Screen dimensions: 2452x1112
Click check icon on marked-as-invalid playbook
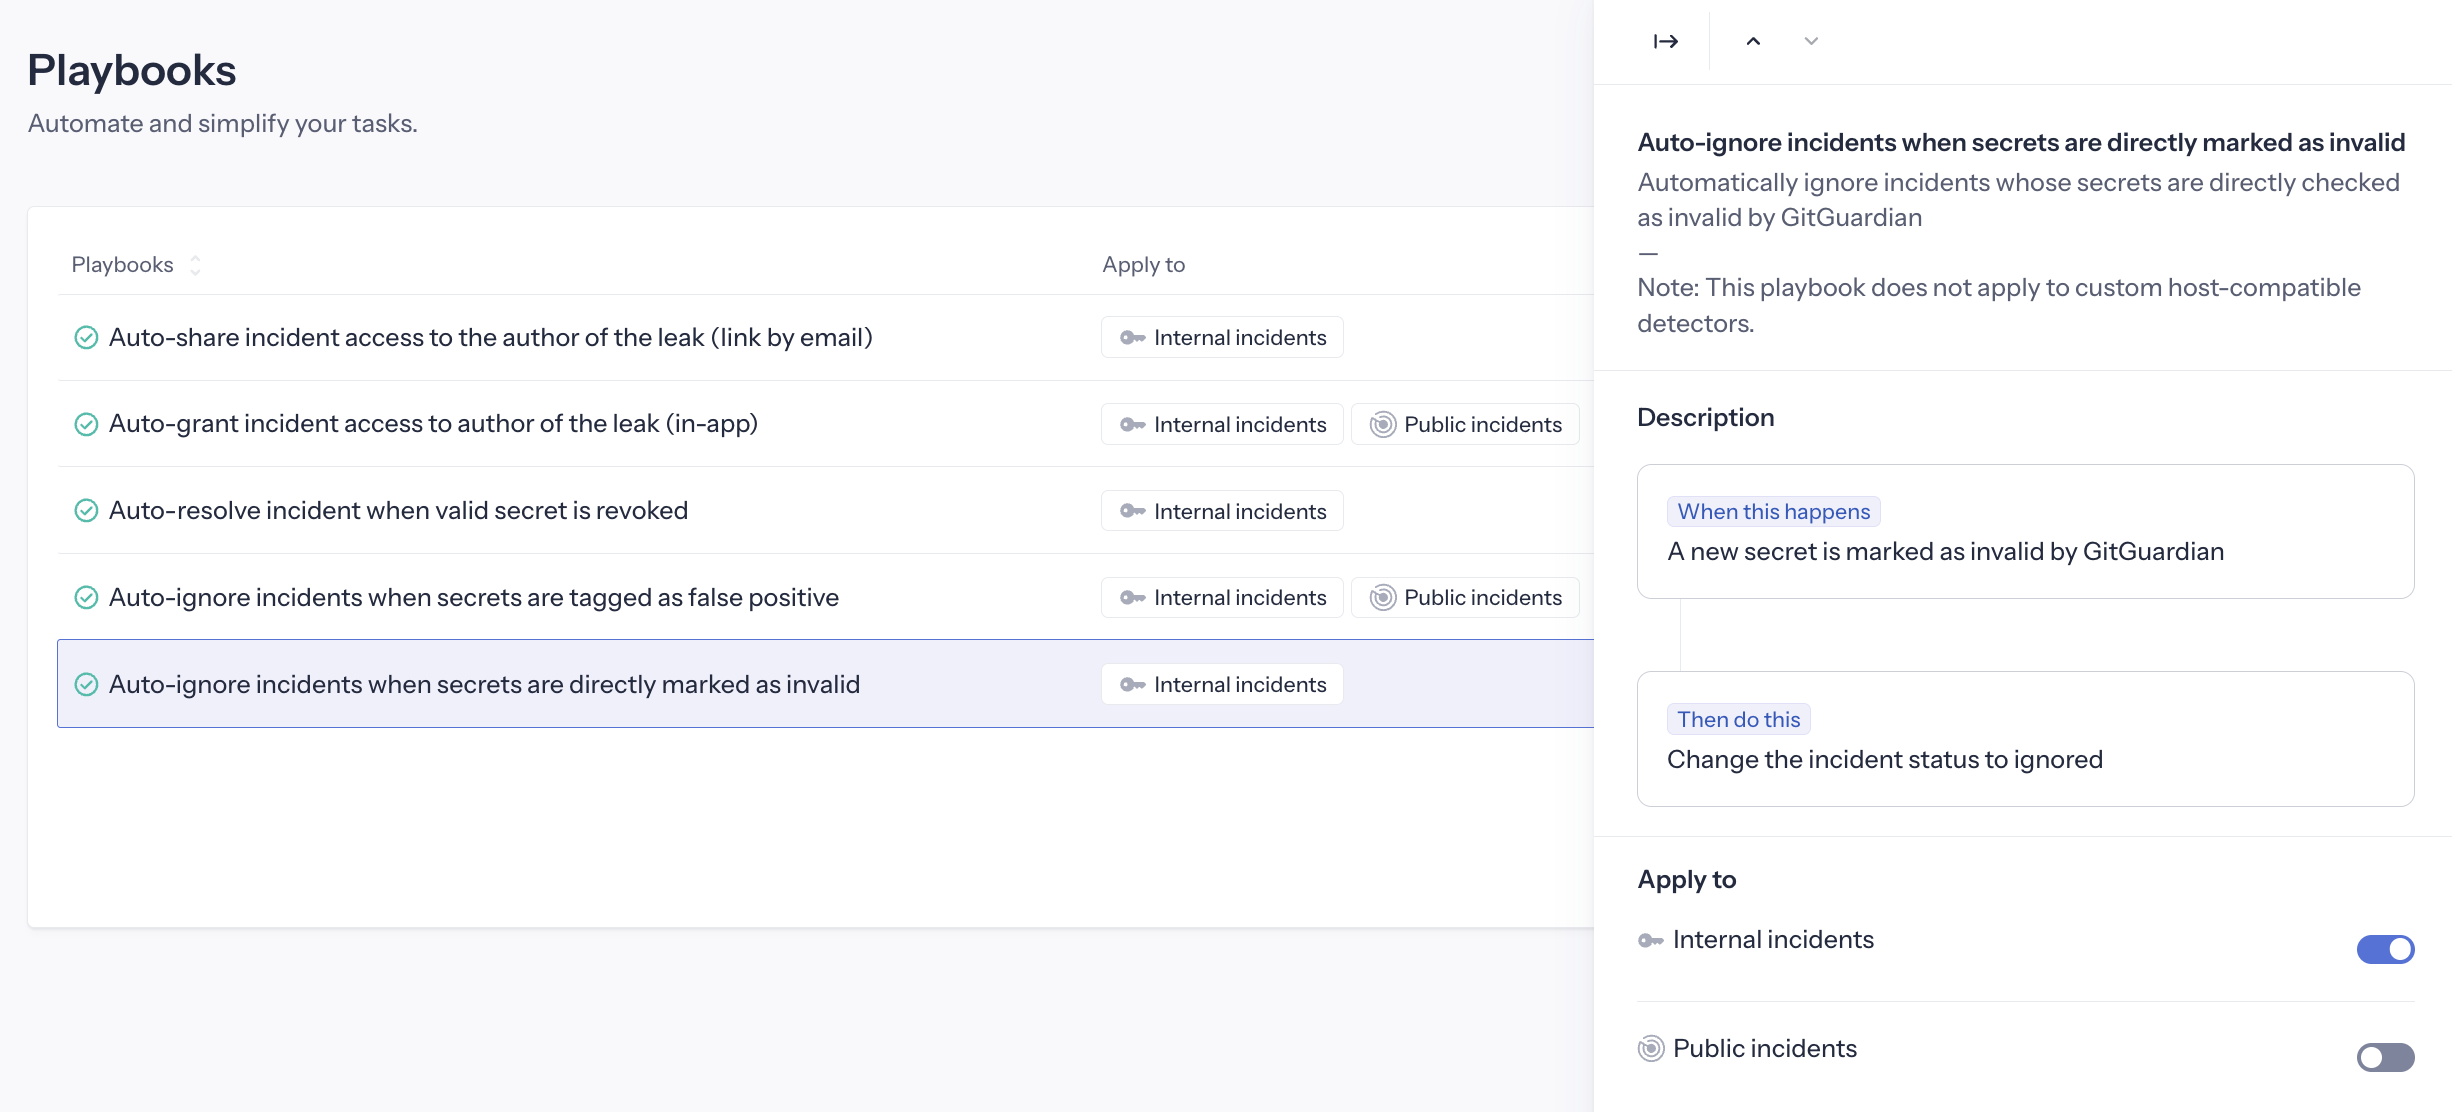(x=86, y=685)
